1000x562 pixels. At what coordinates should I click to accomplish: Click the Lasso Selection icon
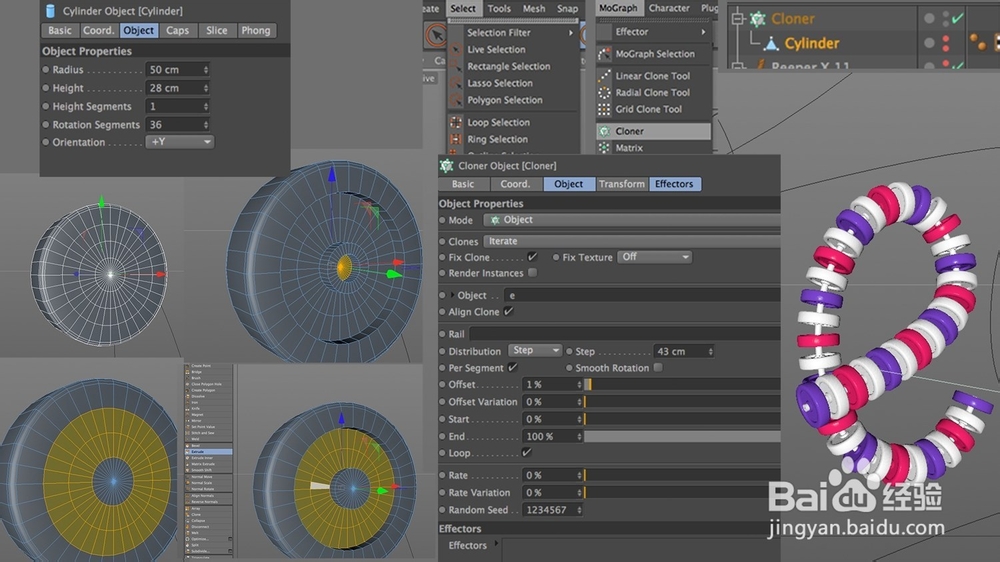coord(455,83)
